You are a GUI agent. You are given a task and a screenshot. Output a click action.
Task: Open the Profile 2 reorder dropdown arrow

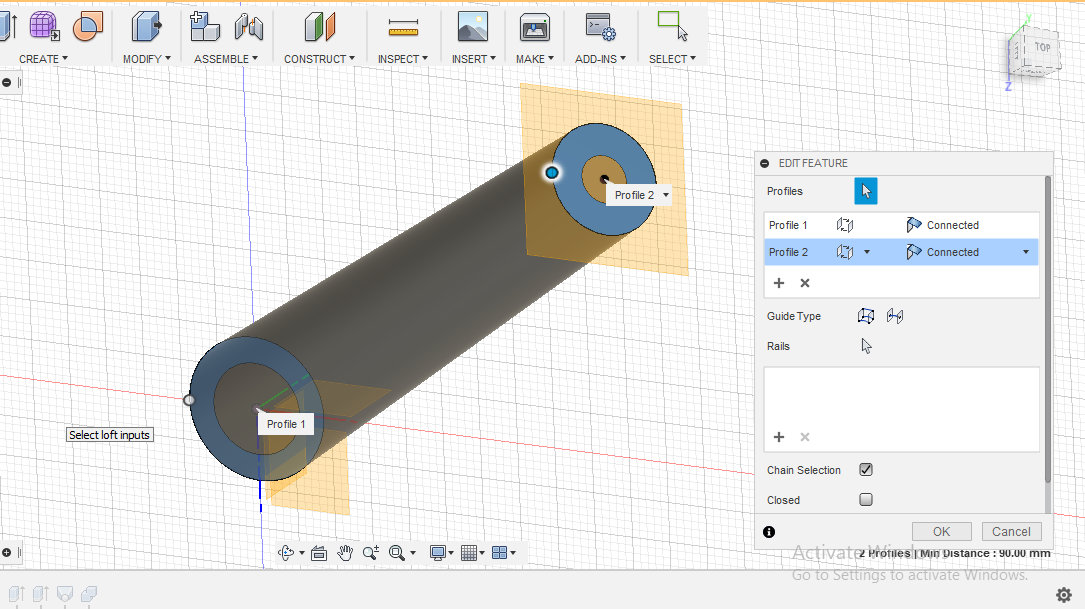866,252
